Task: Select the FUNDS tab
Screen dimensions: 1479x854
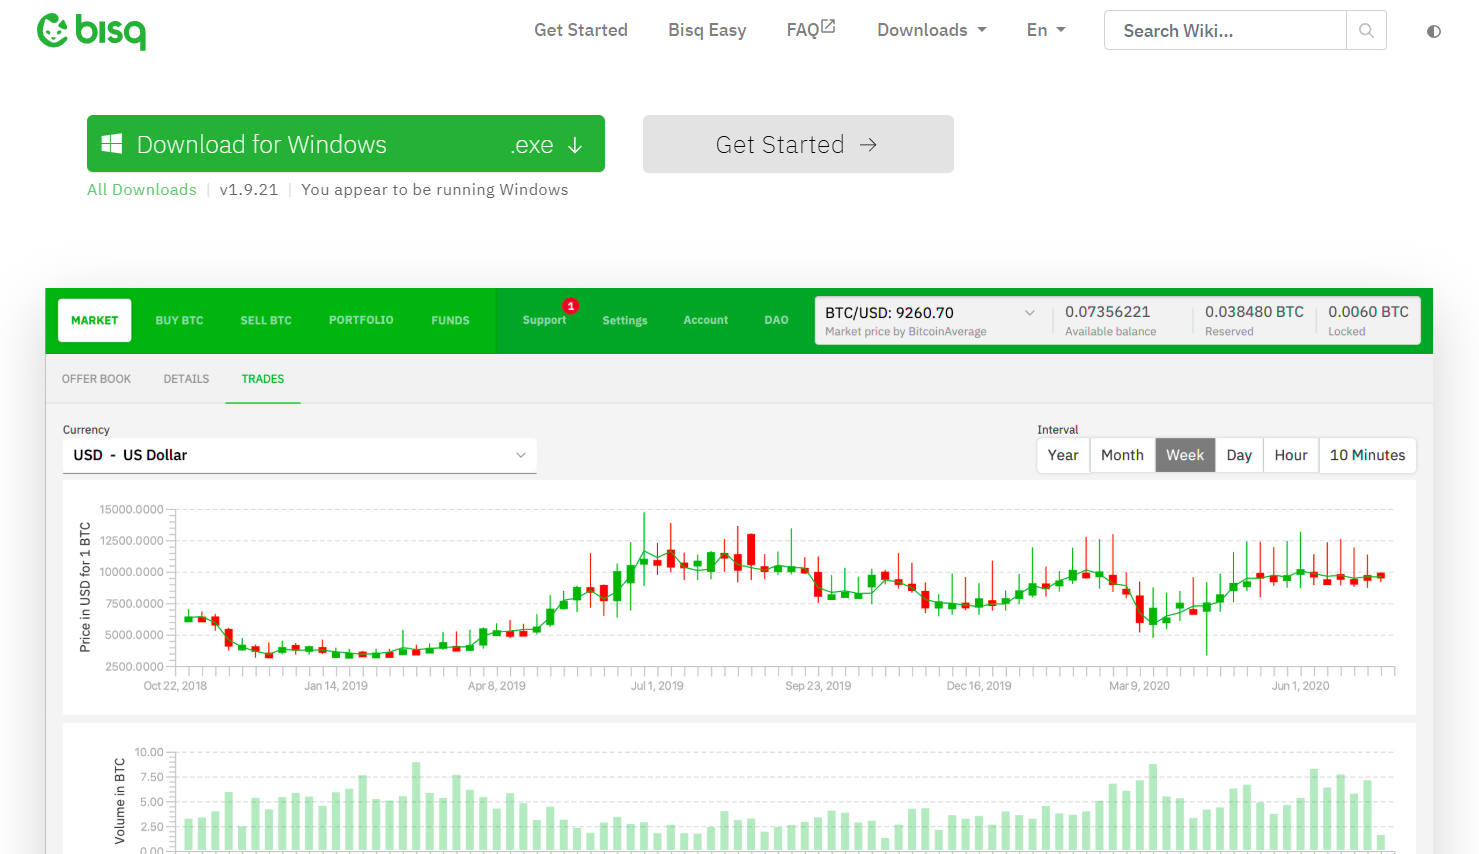Action: (450, 320)
